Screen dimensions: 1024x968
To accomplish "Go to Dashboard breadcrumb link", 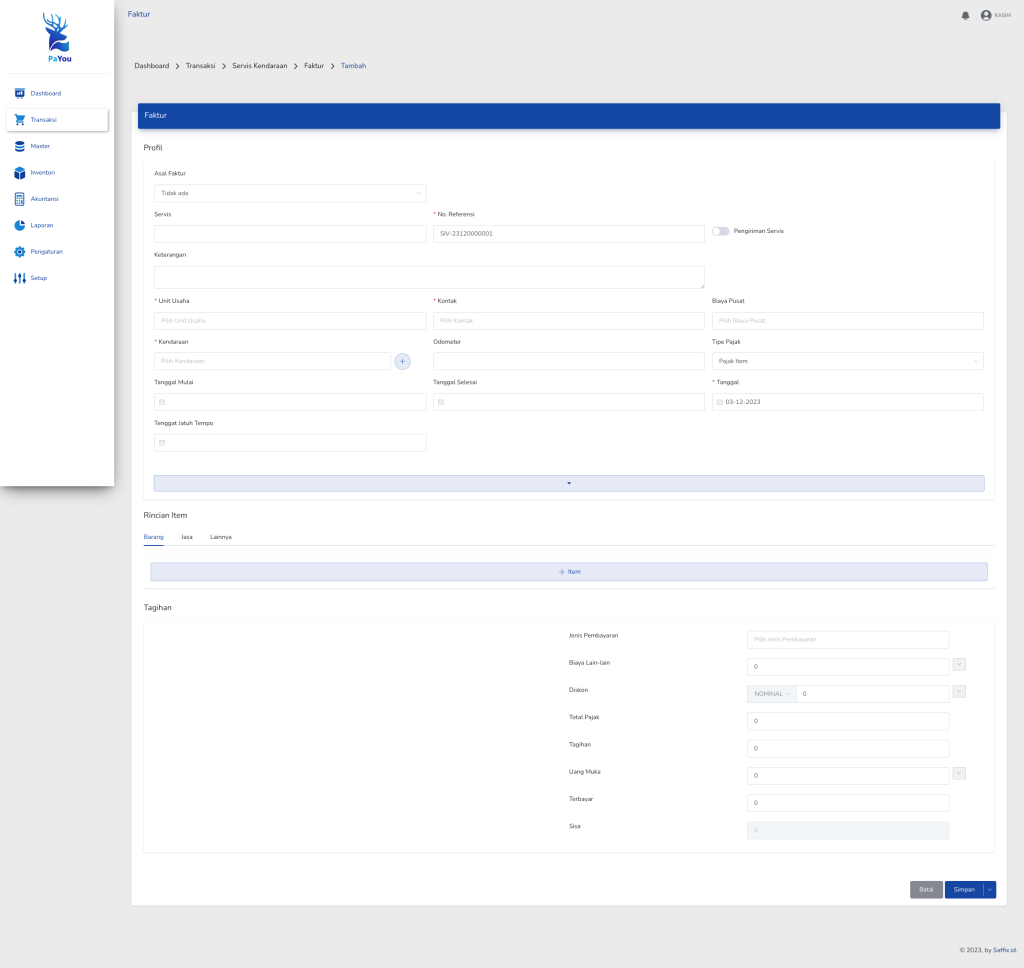I will pyautogui.click(x=152, y=66).
